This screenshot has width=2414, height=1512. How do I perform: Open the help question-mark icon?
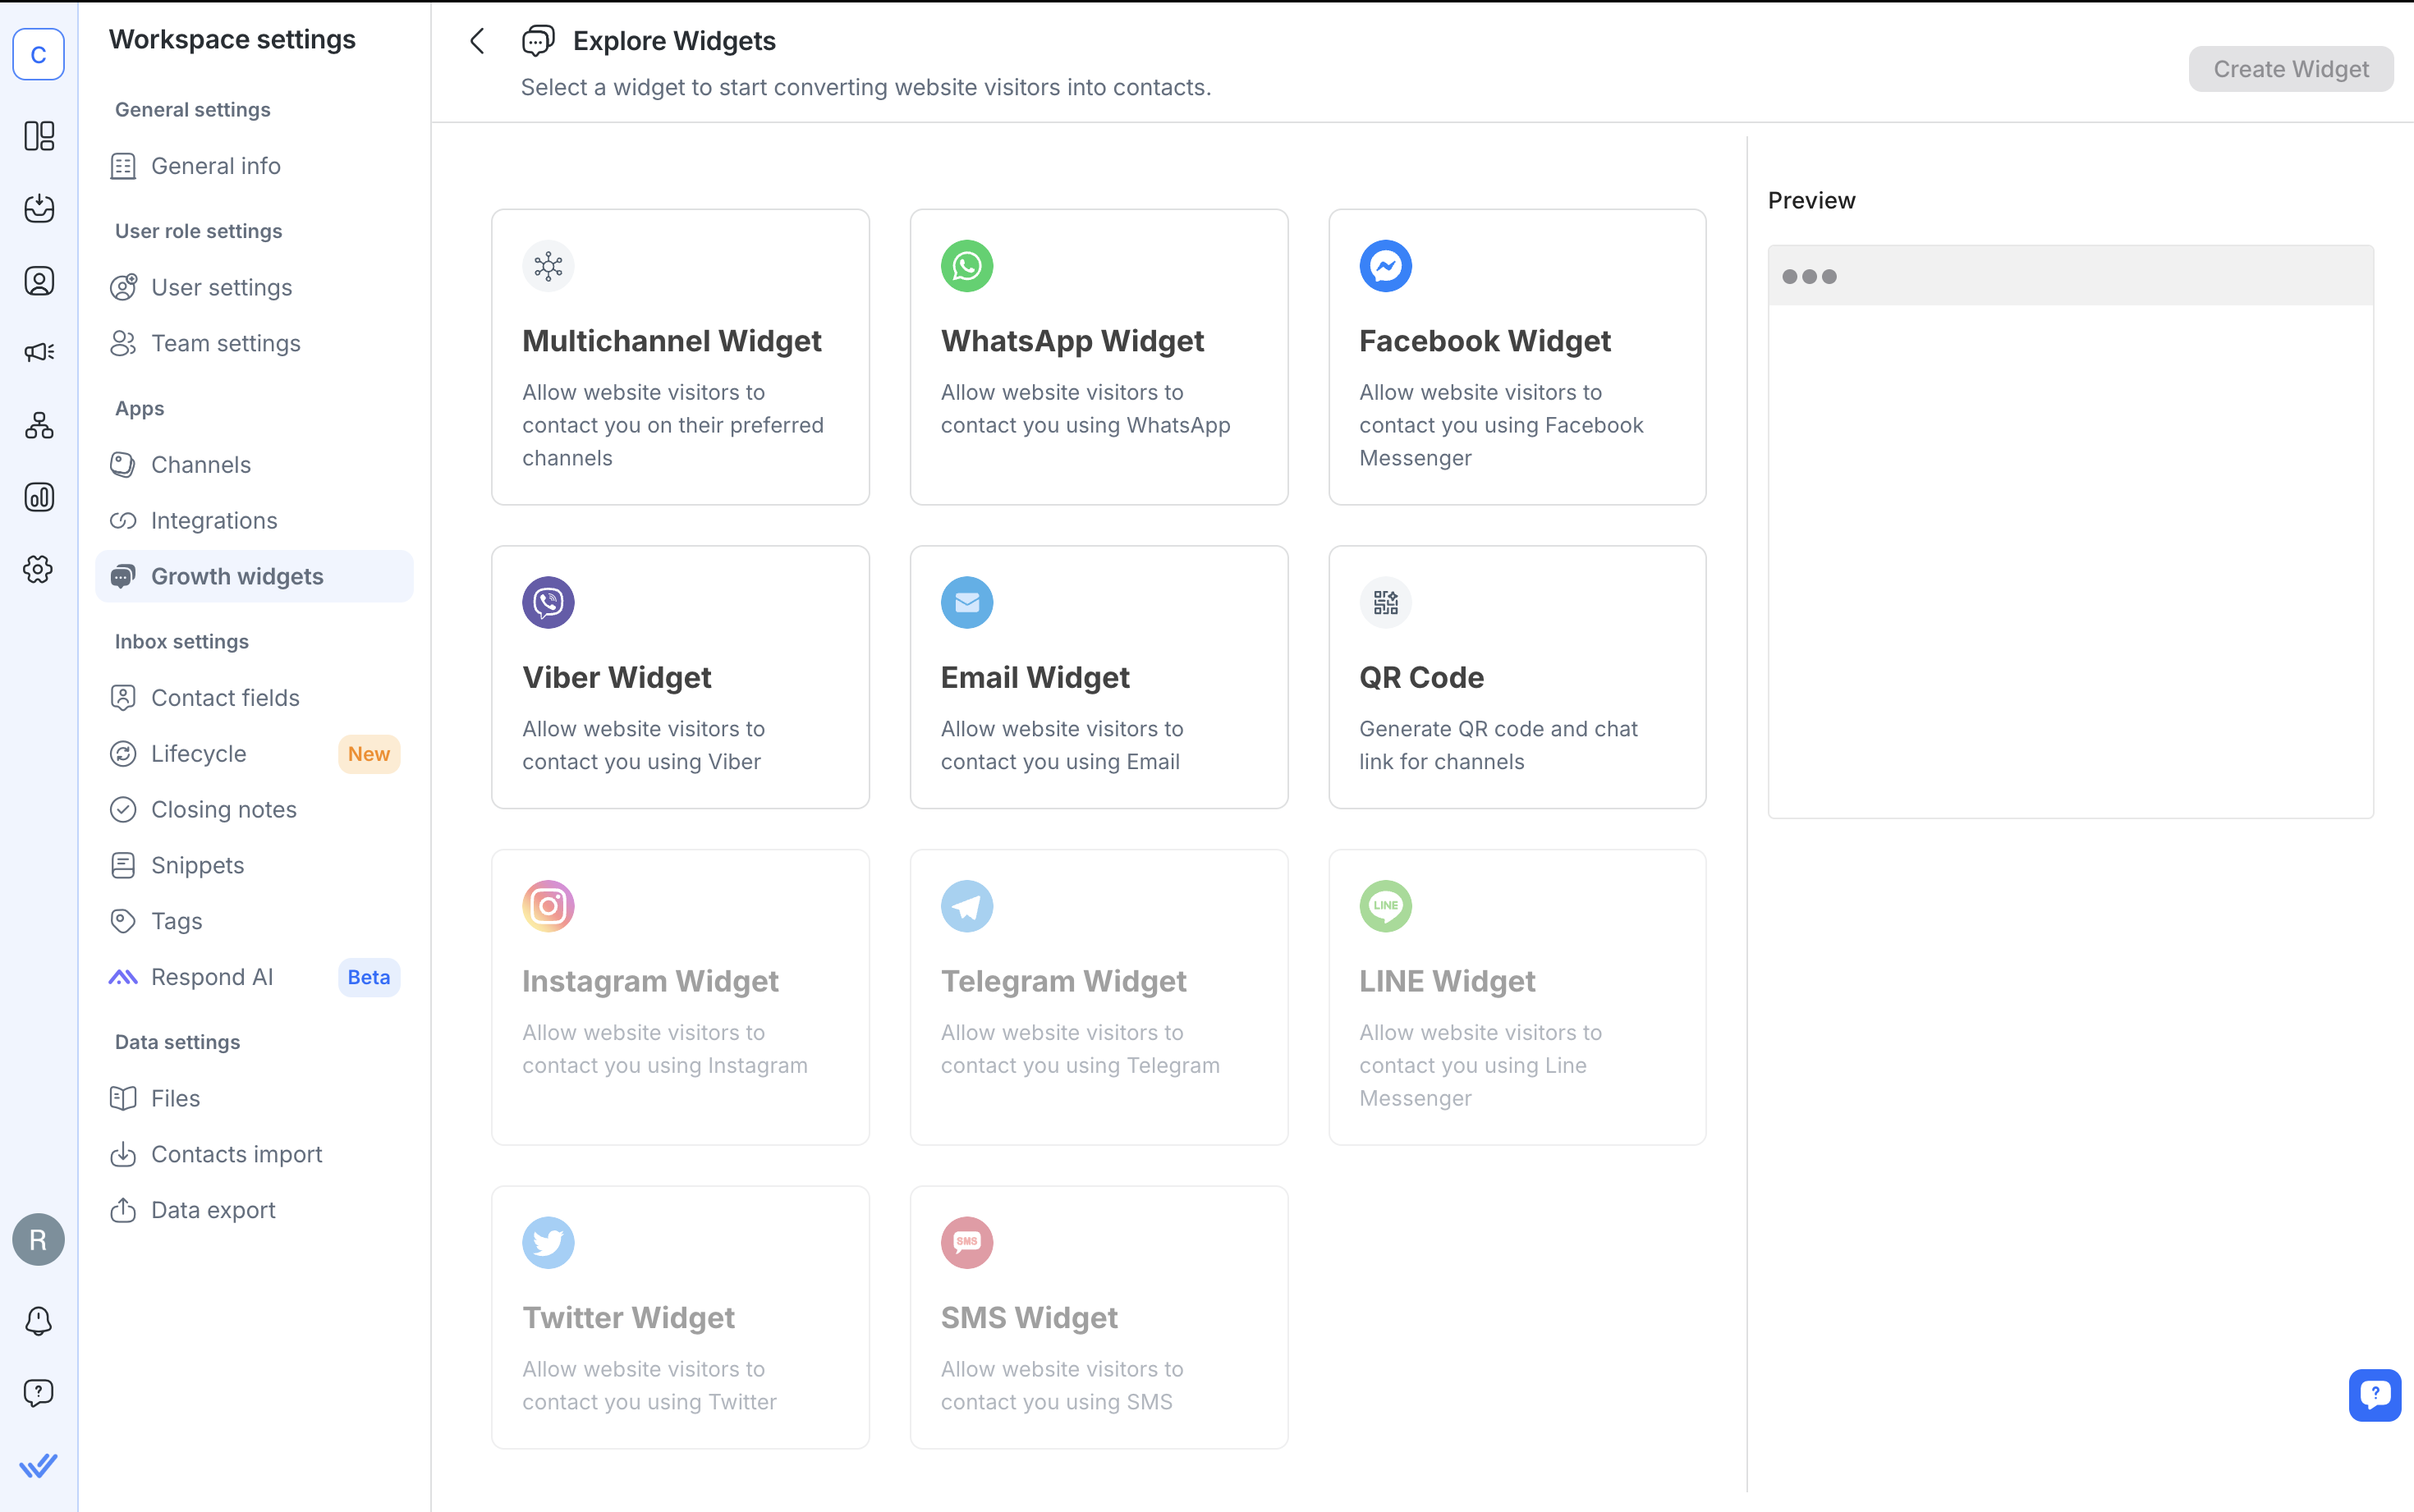[39, 1392]
